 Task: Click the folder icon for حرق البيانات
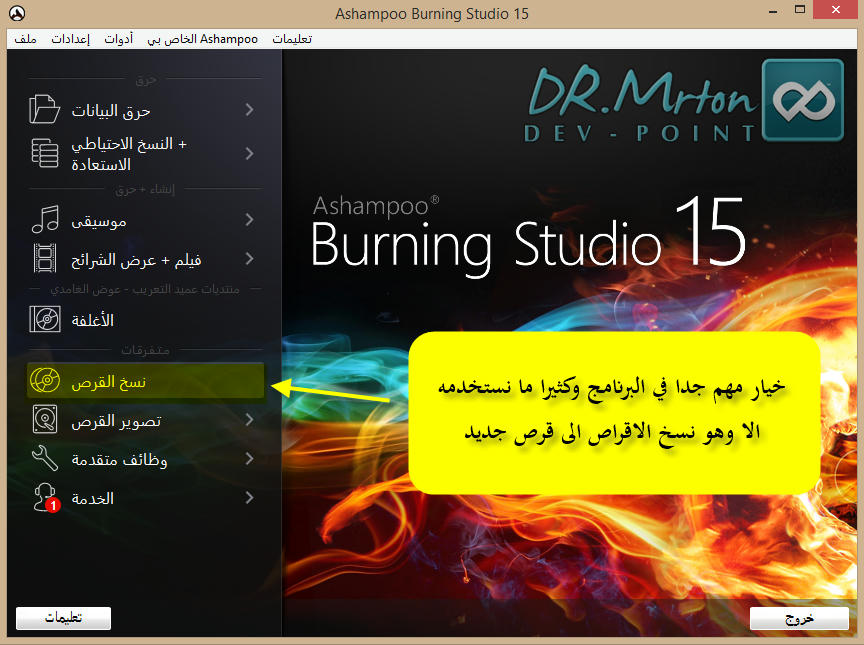[x=45, y=109]
